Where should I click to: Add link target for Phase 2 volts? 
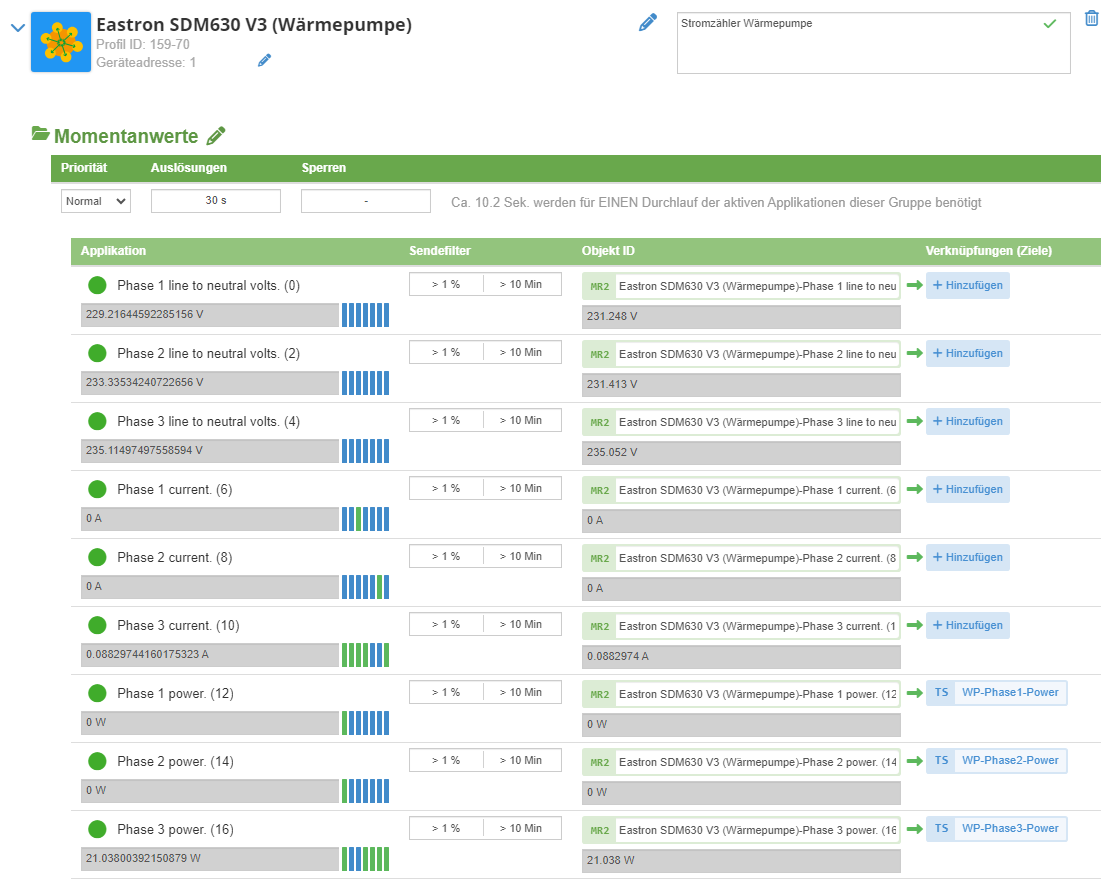968,354
